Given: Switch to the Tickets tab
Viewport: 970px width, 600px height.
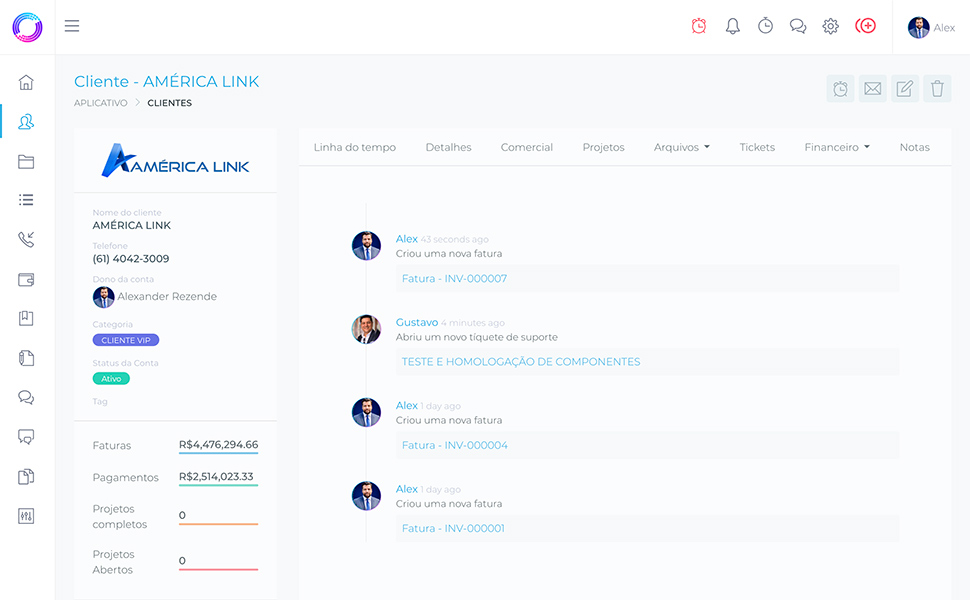Looking at the screenshot, I should 757,147.
